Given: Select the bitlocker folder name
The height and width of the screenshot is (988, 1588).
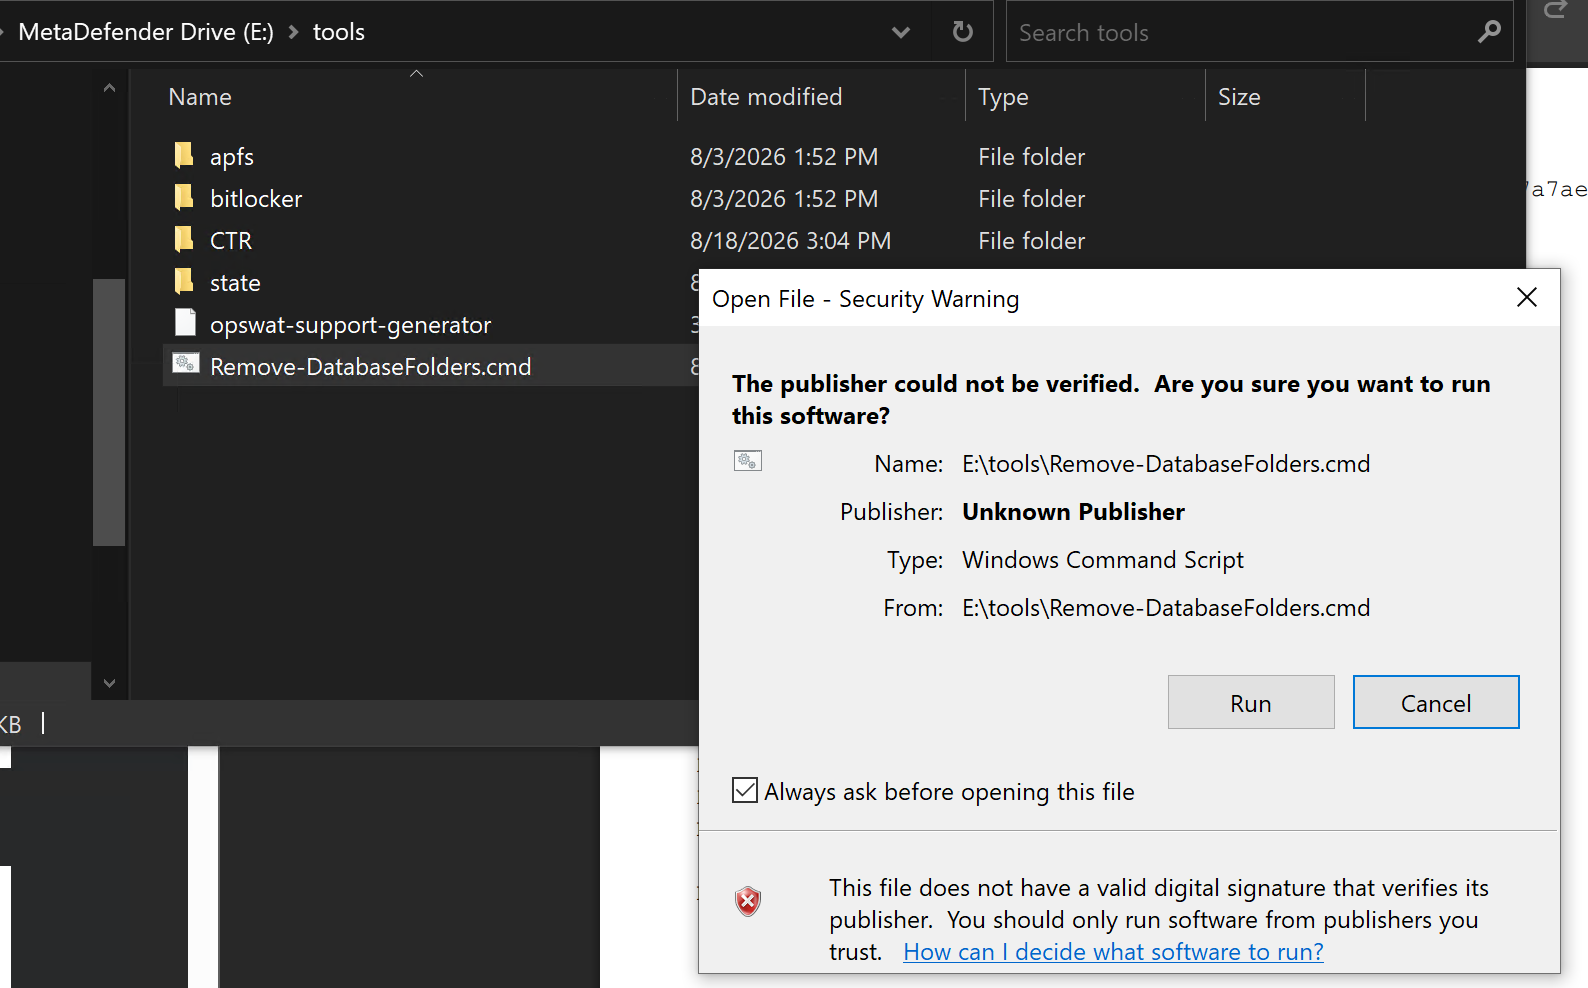Looking at the screenshot, I should (x=256, y=199).
